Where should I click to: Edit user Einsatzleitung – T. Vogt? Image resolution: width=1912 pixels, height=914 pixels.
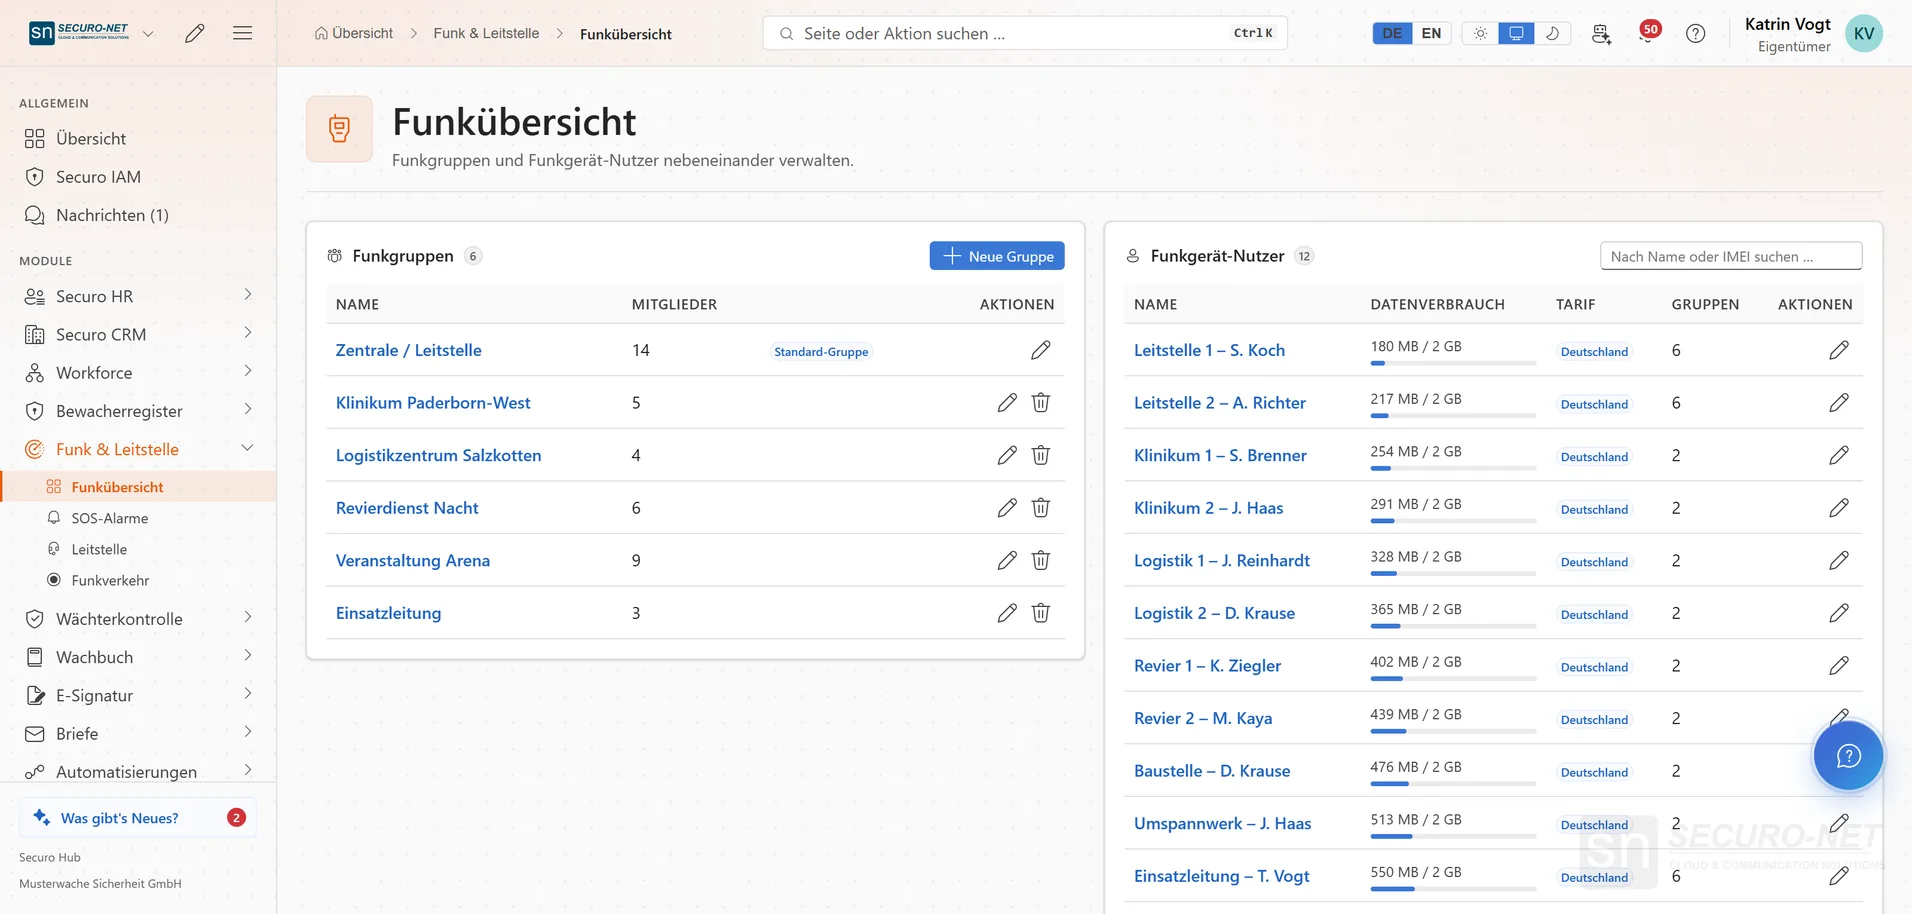tap(1839, 876)
